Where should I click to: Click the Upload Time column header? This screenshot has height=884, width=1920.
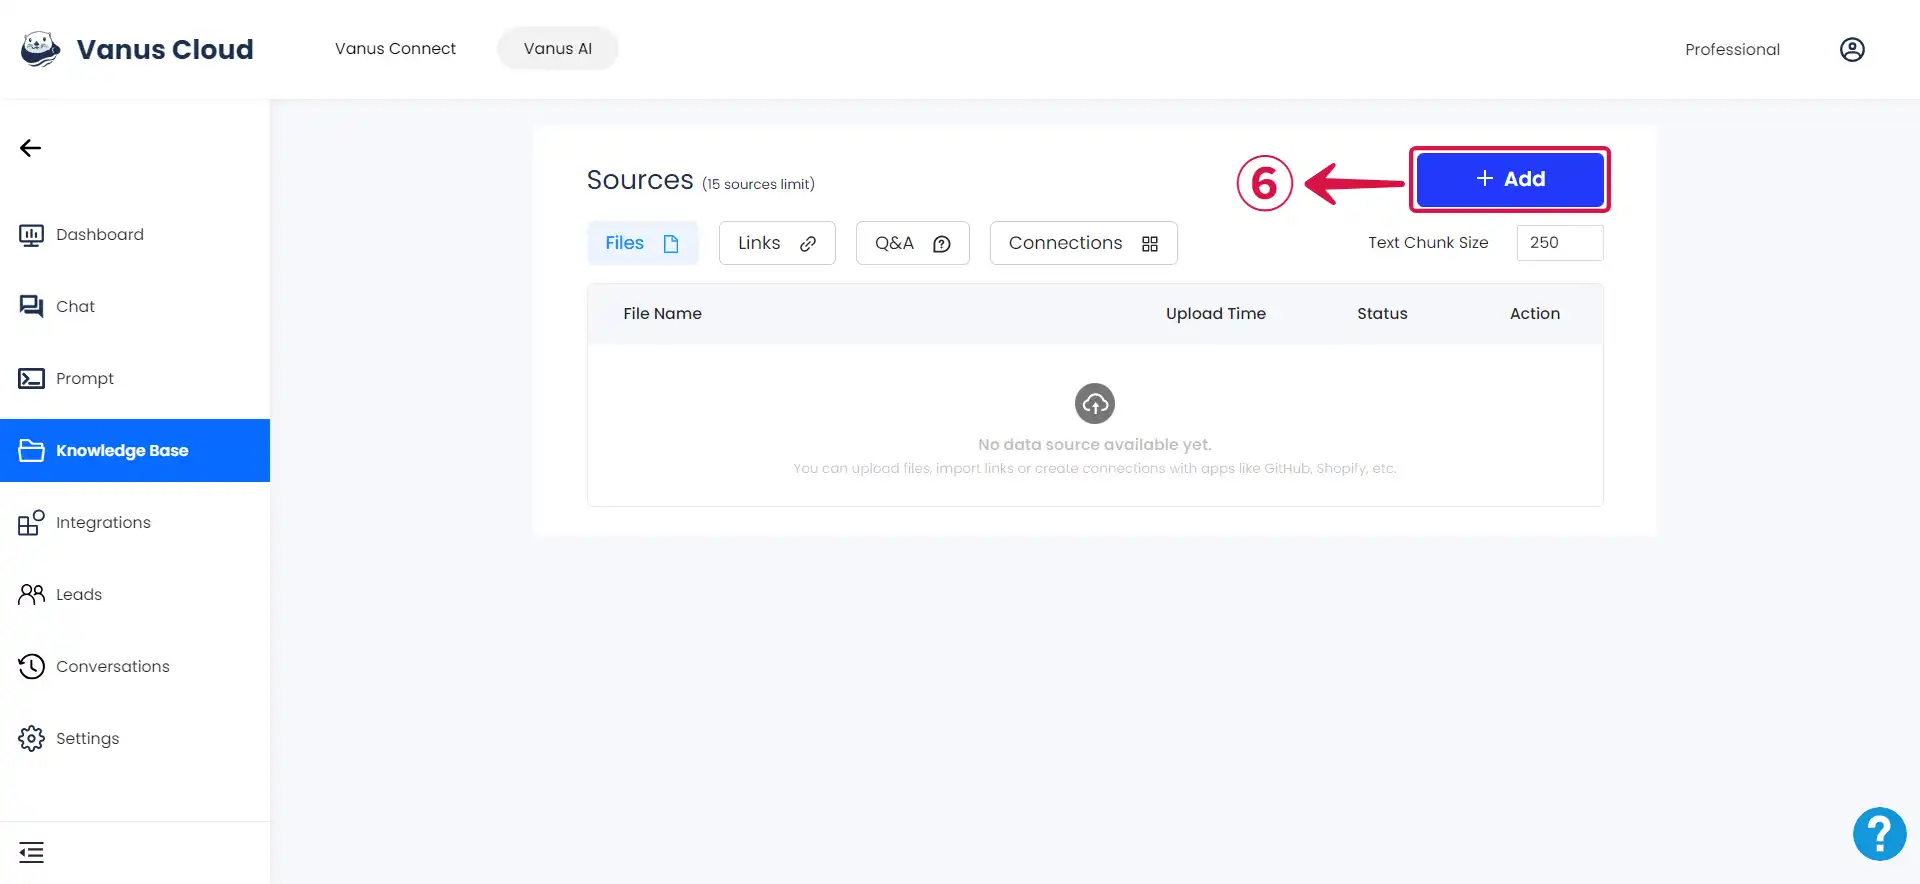tap(1215, 314)
